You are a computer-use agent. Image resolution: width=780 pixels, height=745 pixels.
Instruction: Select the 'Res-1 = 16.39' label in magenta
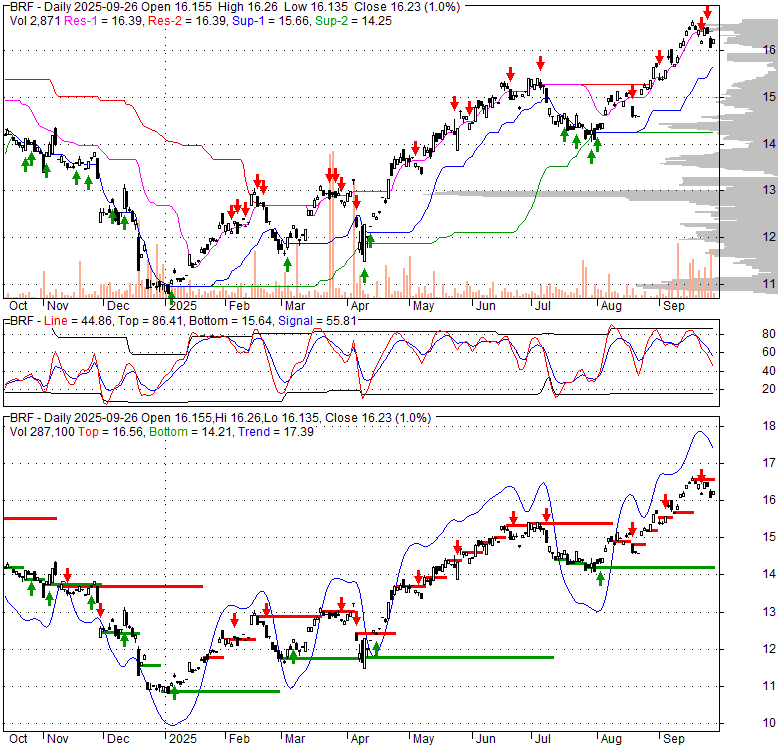104,21
